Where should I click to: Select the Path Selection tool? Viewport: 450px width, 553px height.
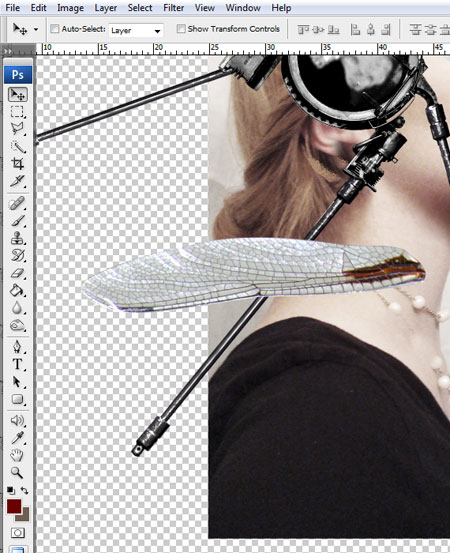click(x=17, y=382)
